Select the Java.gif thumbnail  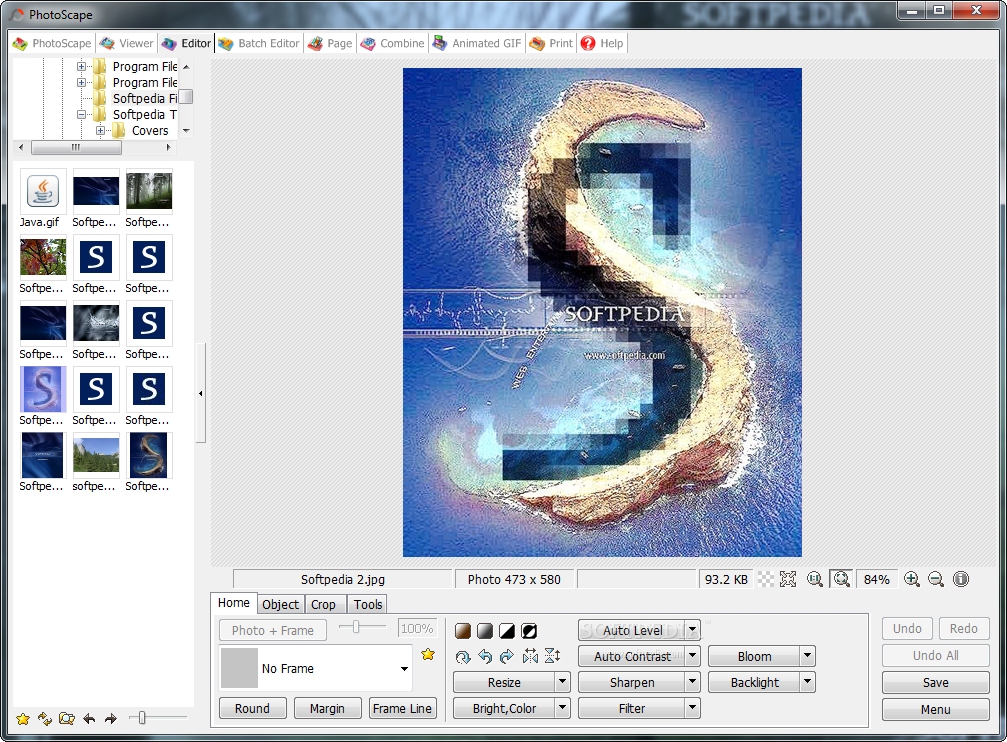[43, 191]
